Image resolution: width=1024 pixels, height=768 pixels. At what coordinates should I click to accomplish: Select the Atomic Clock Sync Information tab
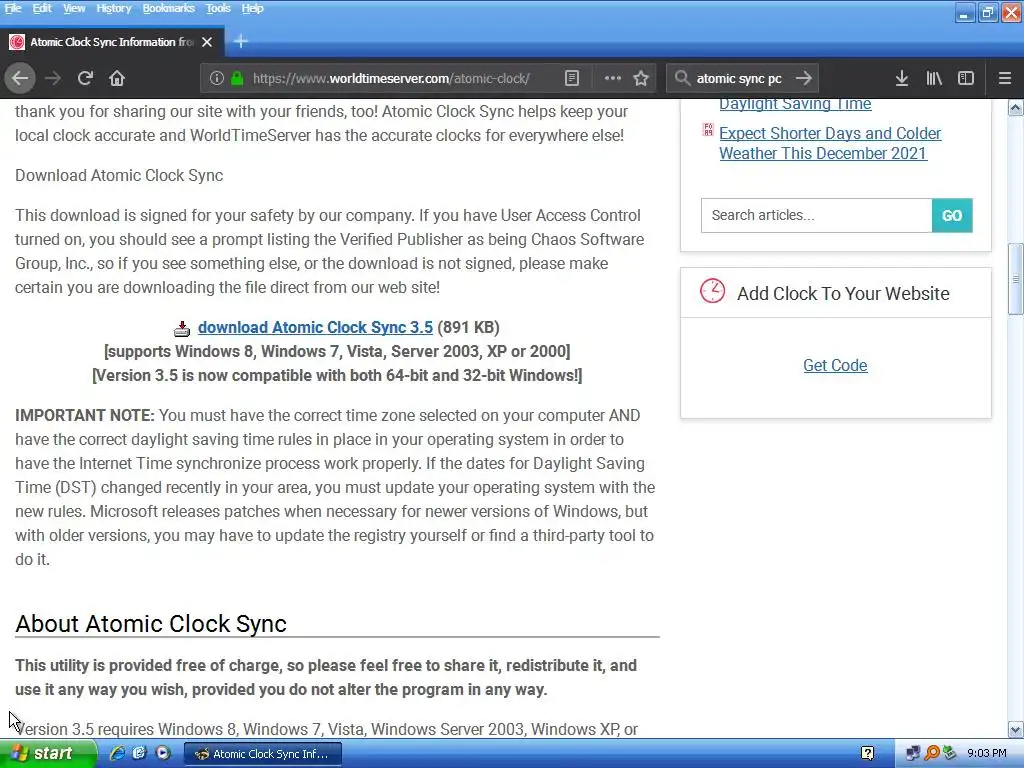click(112, 42)
